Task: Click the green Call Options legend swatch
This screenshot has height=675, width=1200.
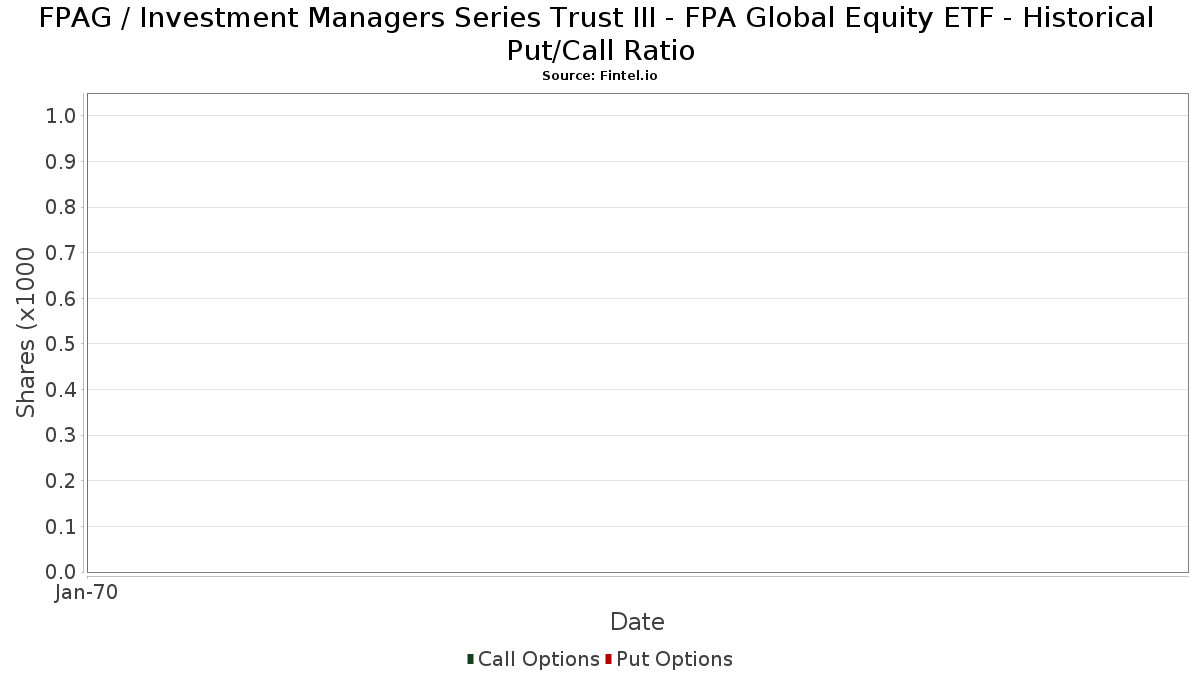Action: click(470, 659)
